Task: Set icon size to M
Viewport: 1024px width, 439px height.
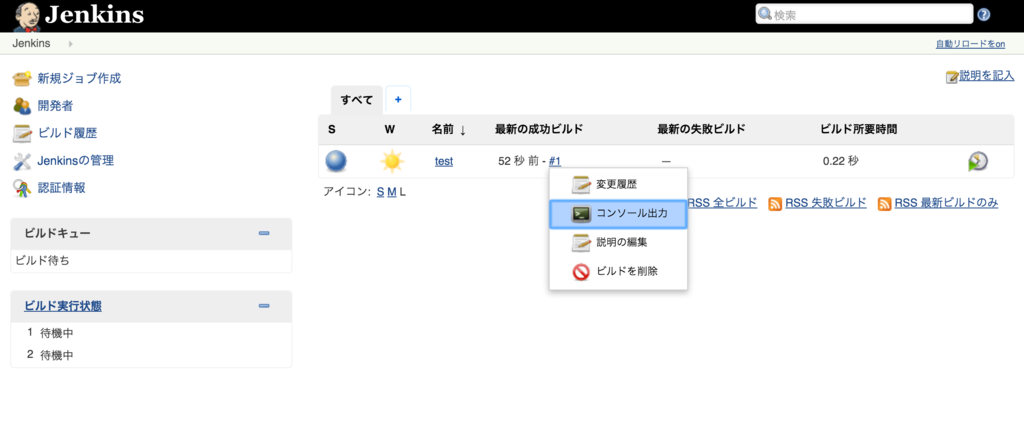Action: click(x=392, y=192)
